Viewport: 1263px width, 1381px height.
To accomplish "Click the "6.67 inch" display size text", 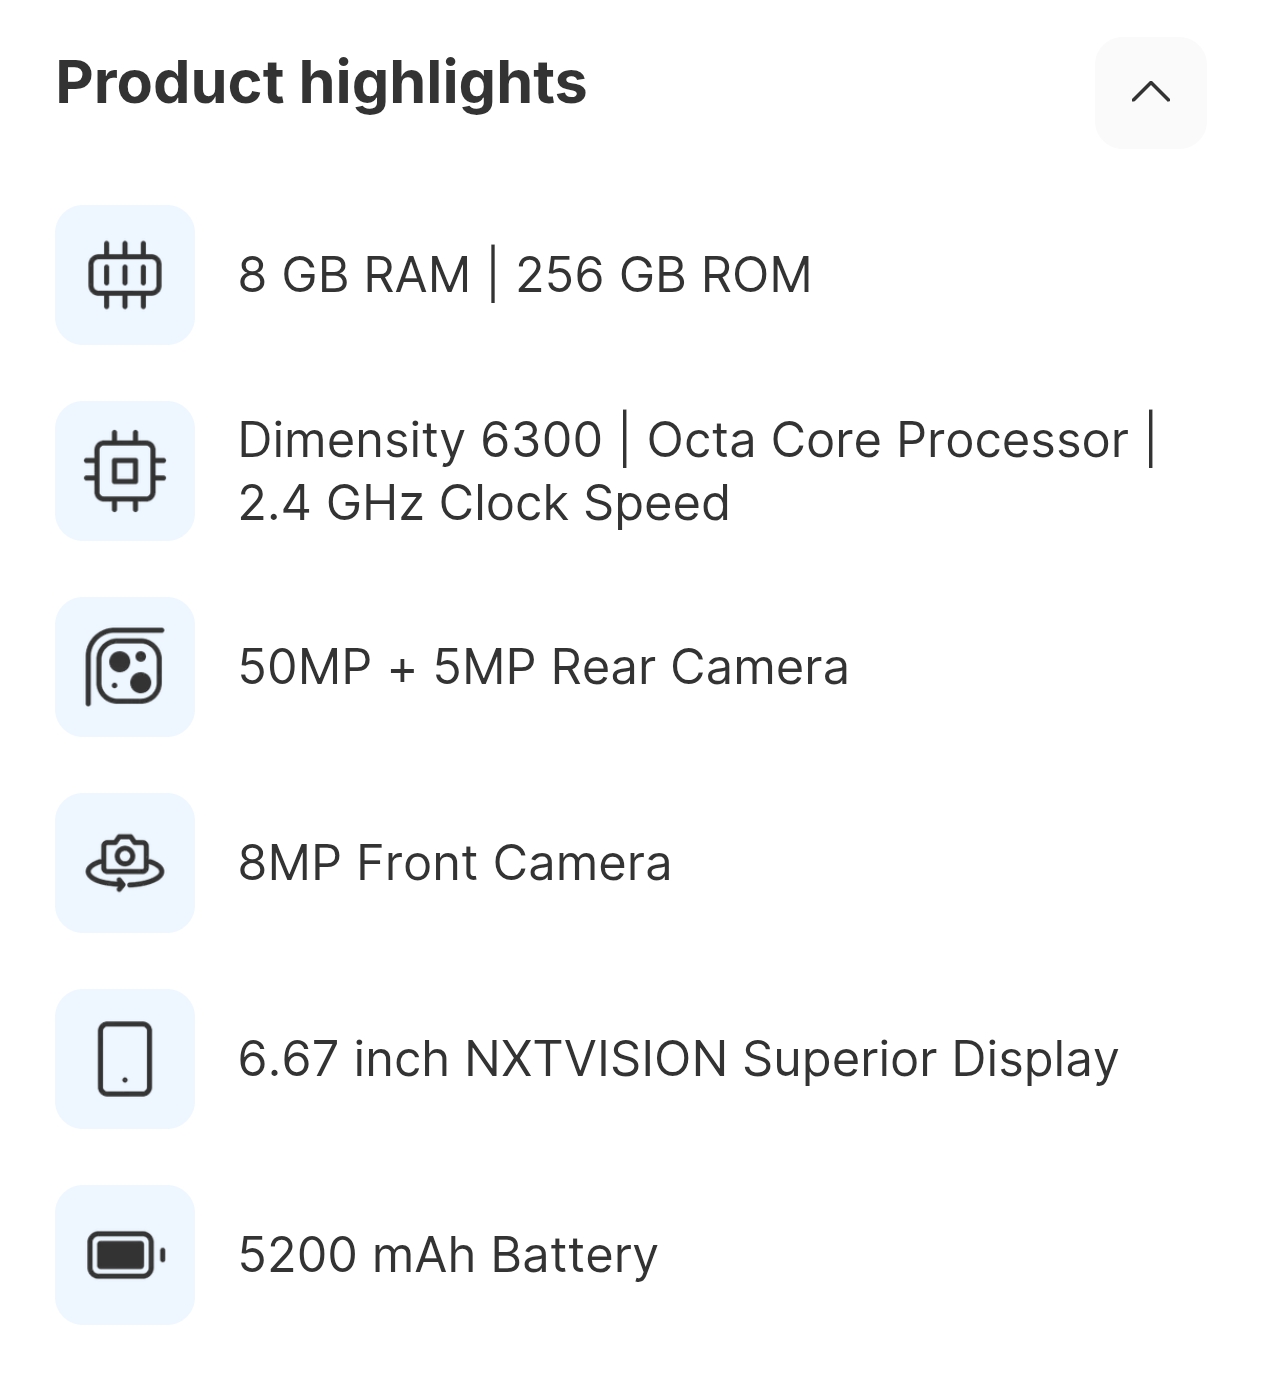I will (343, 1059).
